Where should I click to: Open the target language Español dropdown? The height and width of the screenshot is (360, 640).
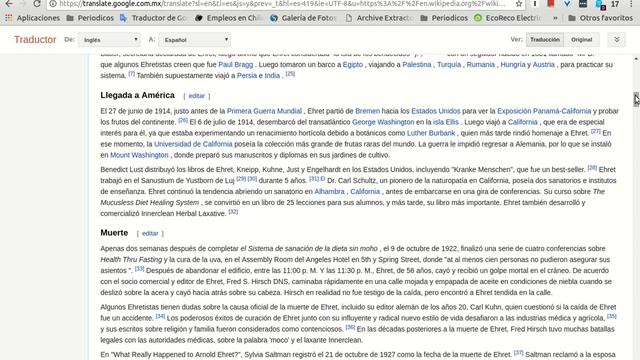pos(195,40)
